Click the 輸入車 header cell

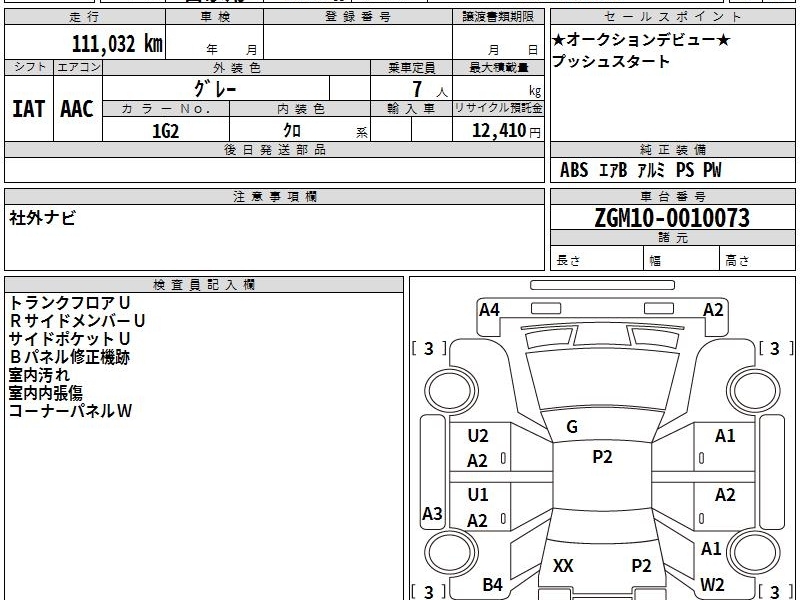[411, 109]
